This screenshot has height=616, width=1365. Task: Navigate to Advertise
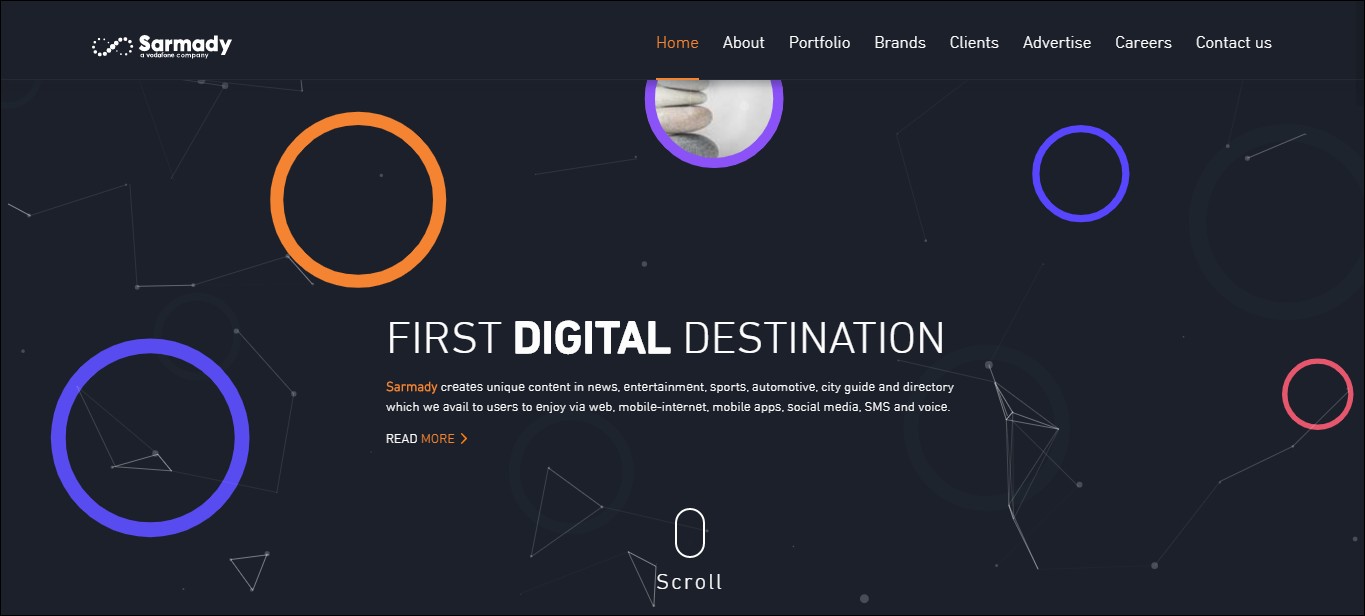(1057, 43)
